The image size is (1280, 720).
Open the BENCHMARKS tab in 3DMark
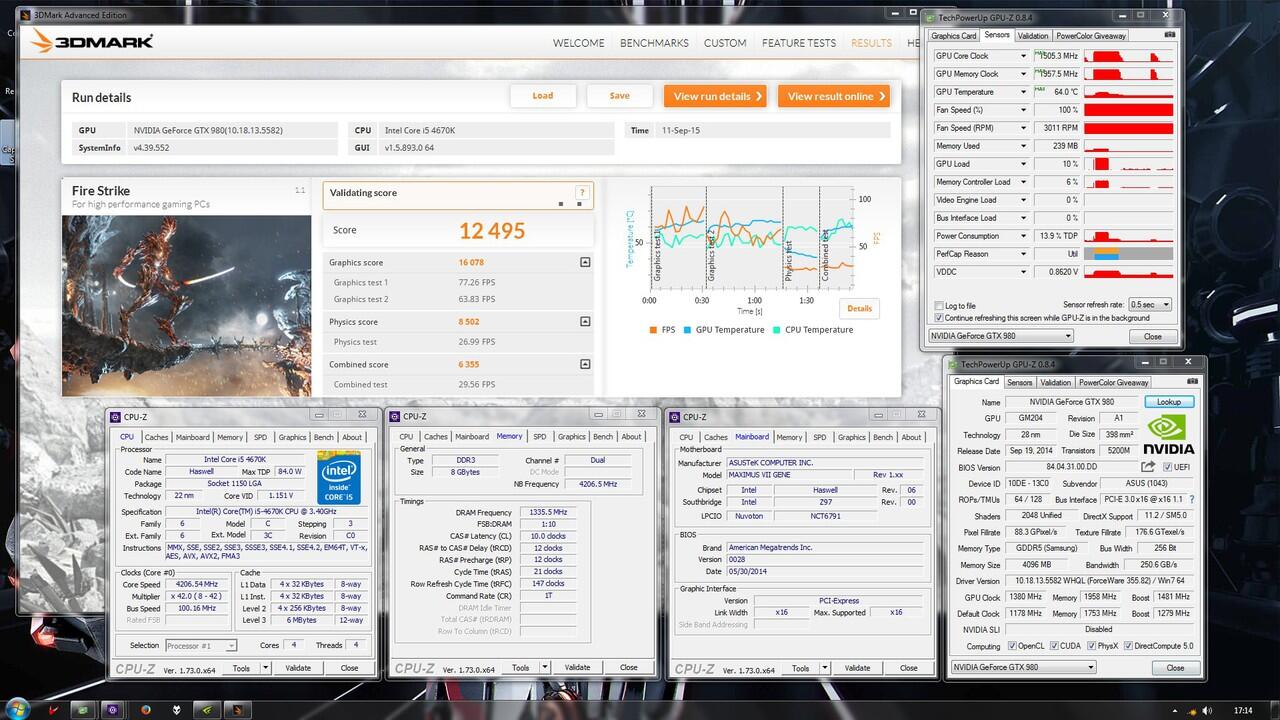click(x=654, y=43)
